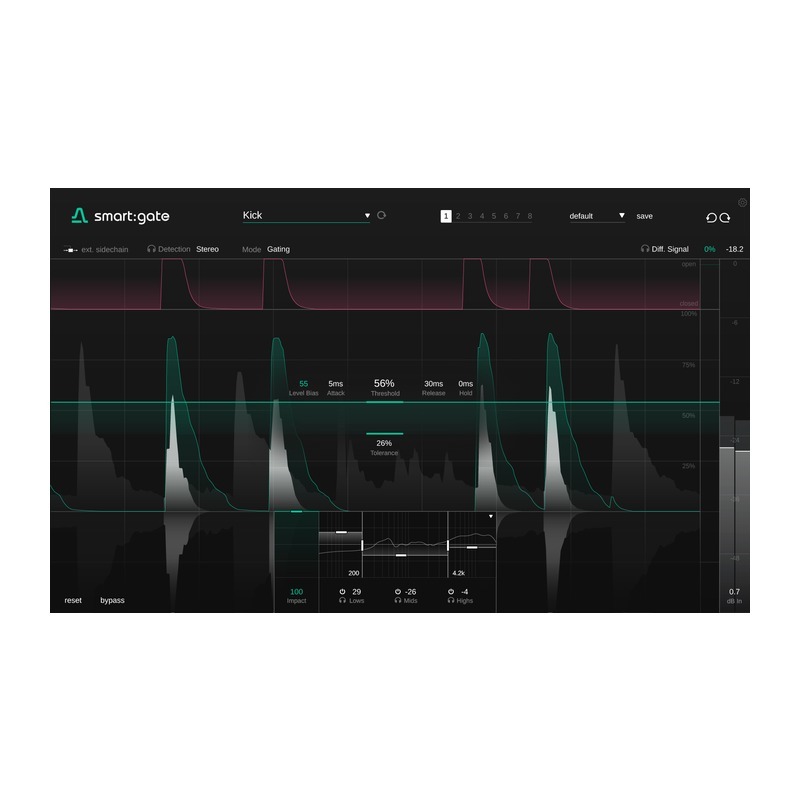The width and height of the screenshot is (800, 800).
Task: Click the Attack value 5ms
Action: 336,384
